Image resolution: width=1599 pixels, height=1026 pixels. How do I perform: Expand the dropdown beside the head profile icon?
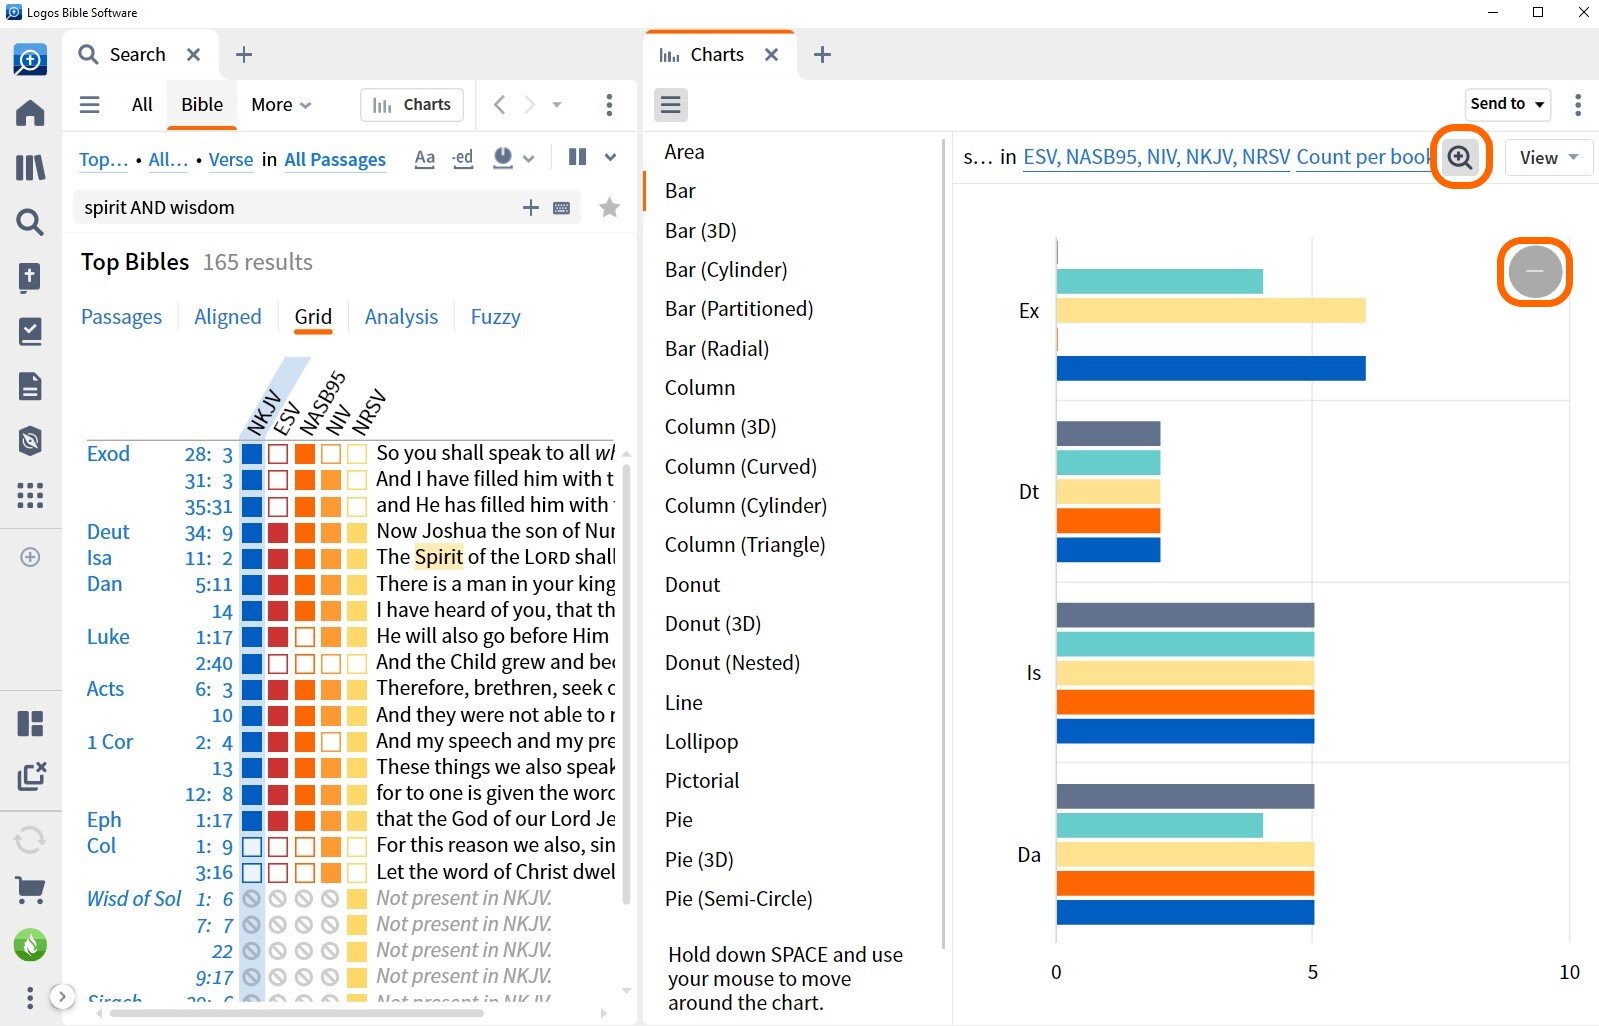[x=529, y=158]
